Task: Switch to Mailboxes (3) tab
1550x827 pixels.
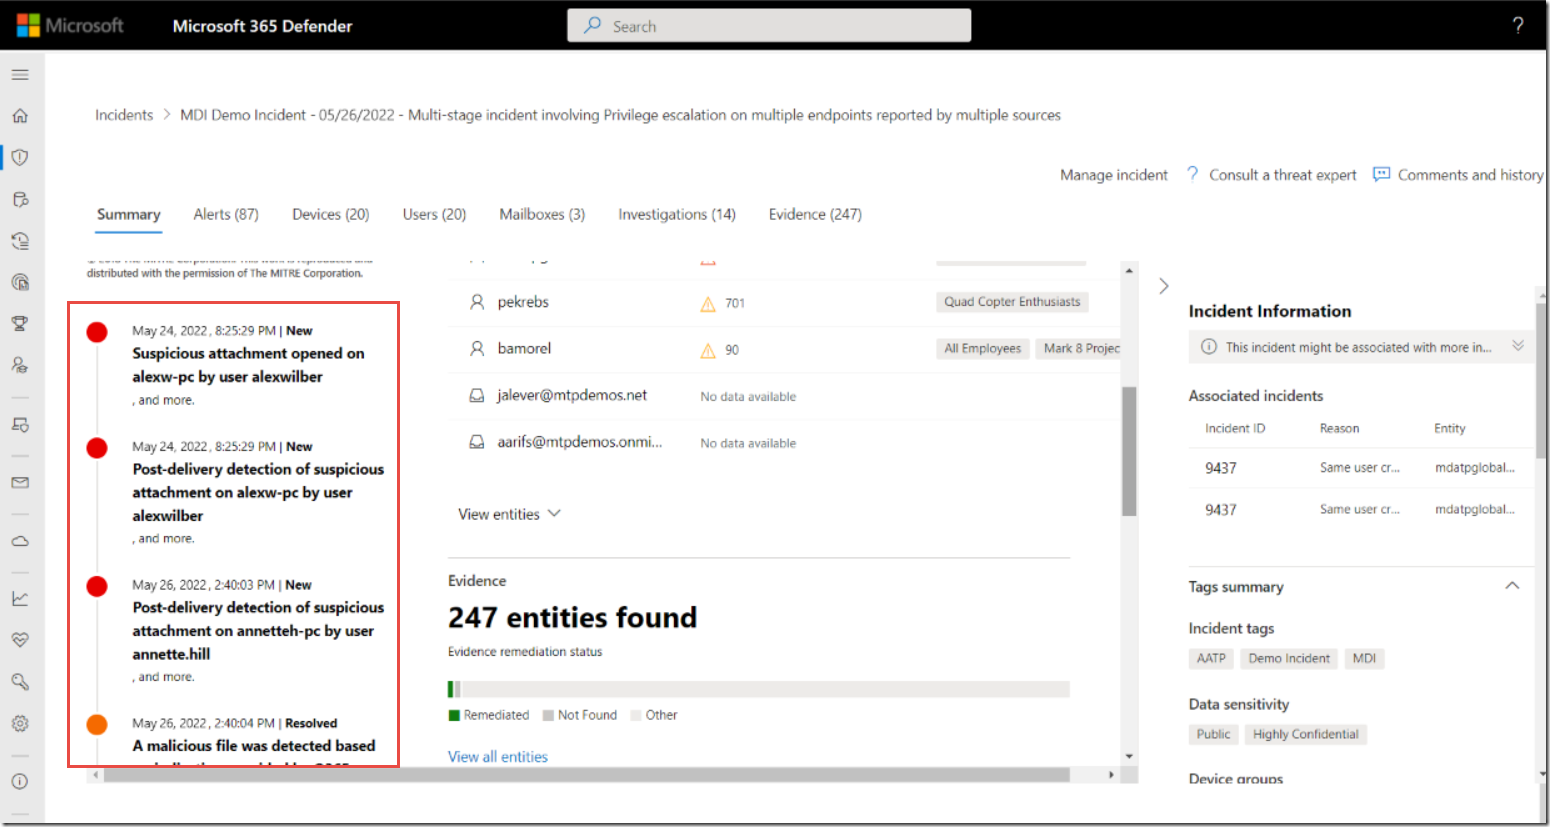Action: (x=542, y=214)
